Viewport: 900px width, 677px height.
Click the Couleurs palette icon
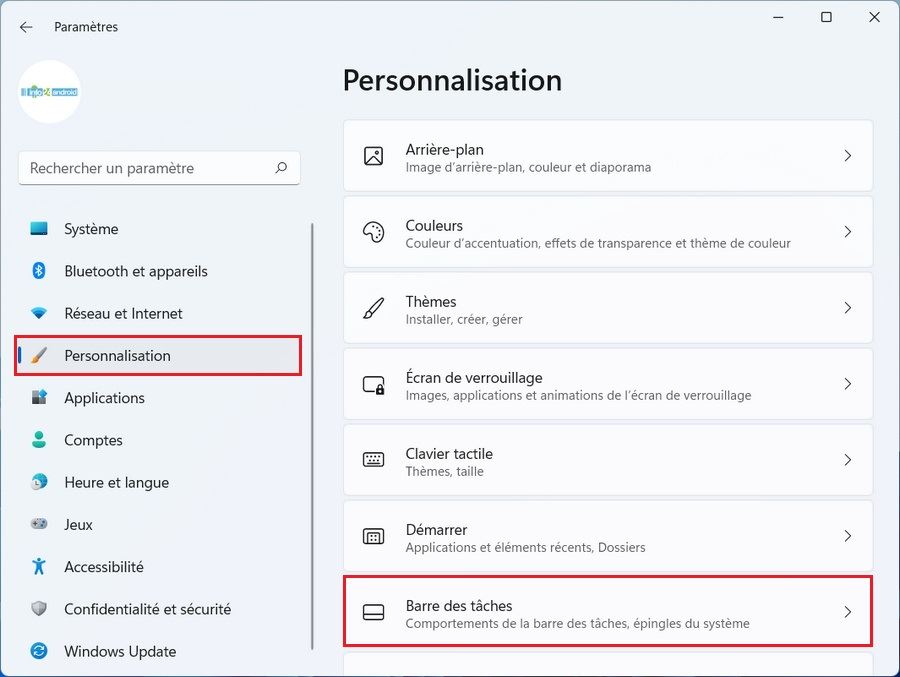point(373,232)
